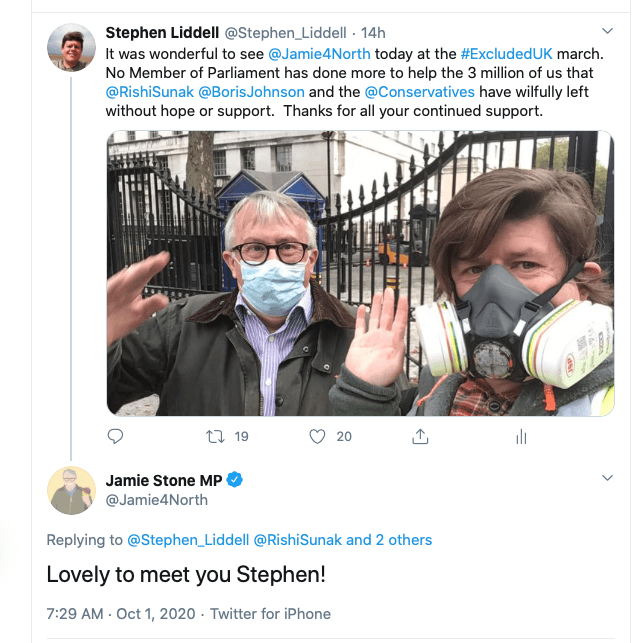Screen dimensions: 641x643
Task: Open the #ExcludedUK hashtag link
Action: click(x=508, y=53)
